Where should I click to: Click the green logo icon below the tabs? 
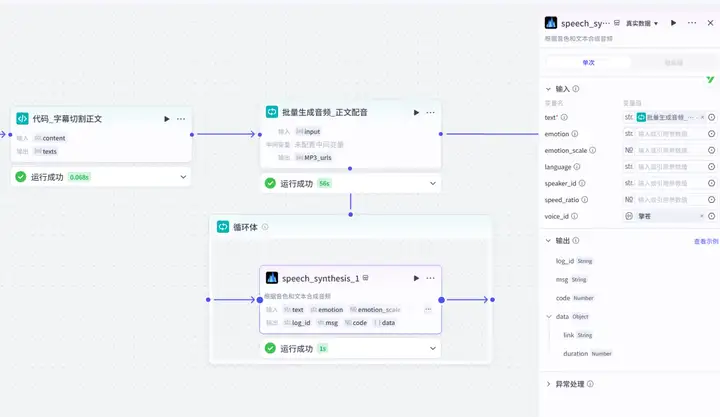point(710,80)
